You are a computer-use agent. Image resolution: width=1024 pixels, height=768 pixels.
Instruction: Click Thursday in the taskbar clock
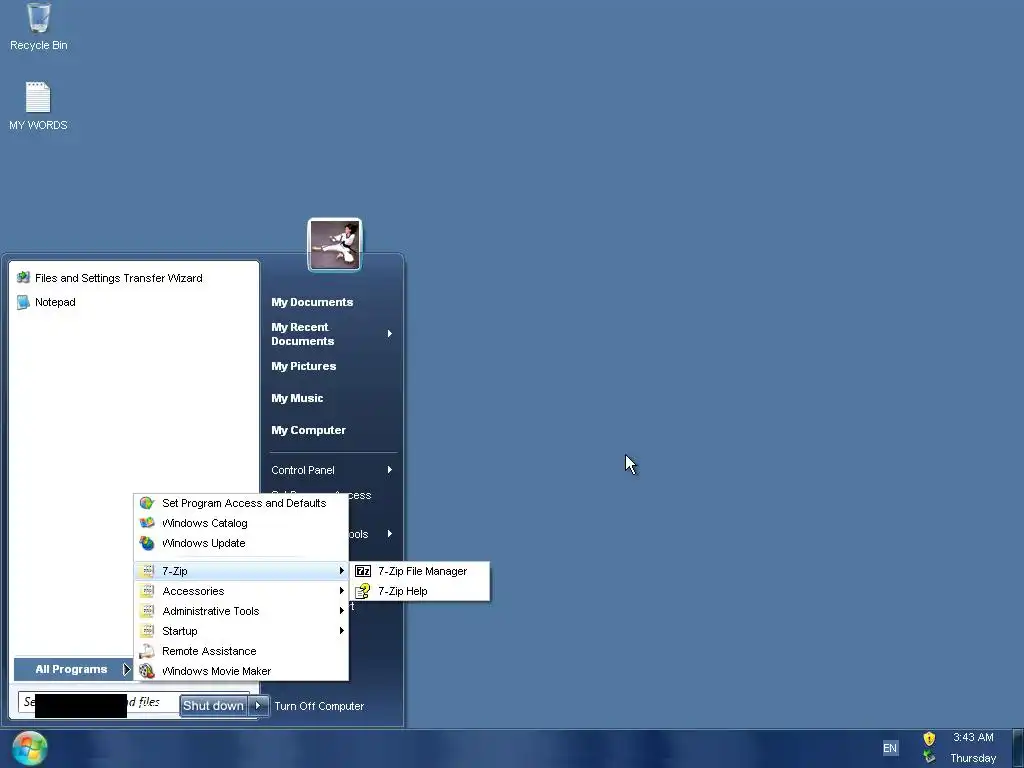click(x=973, y=758)
